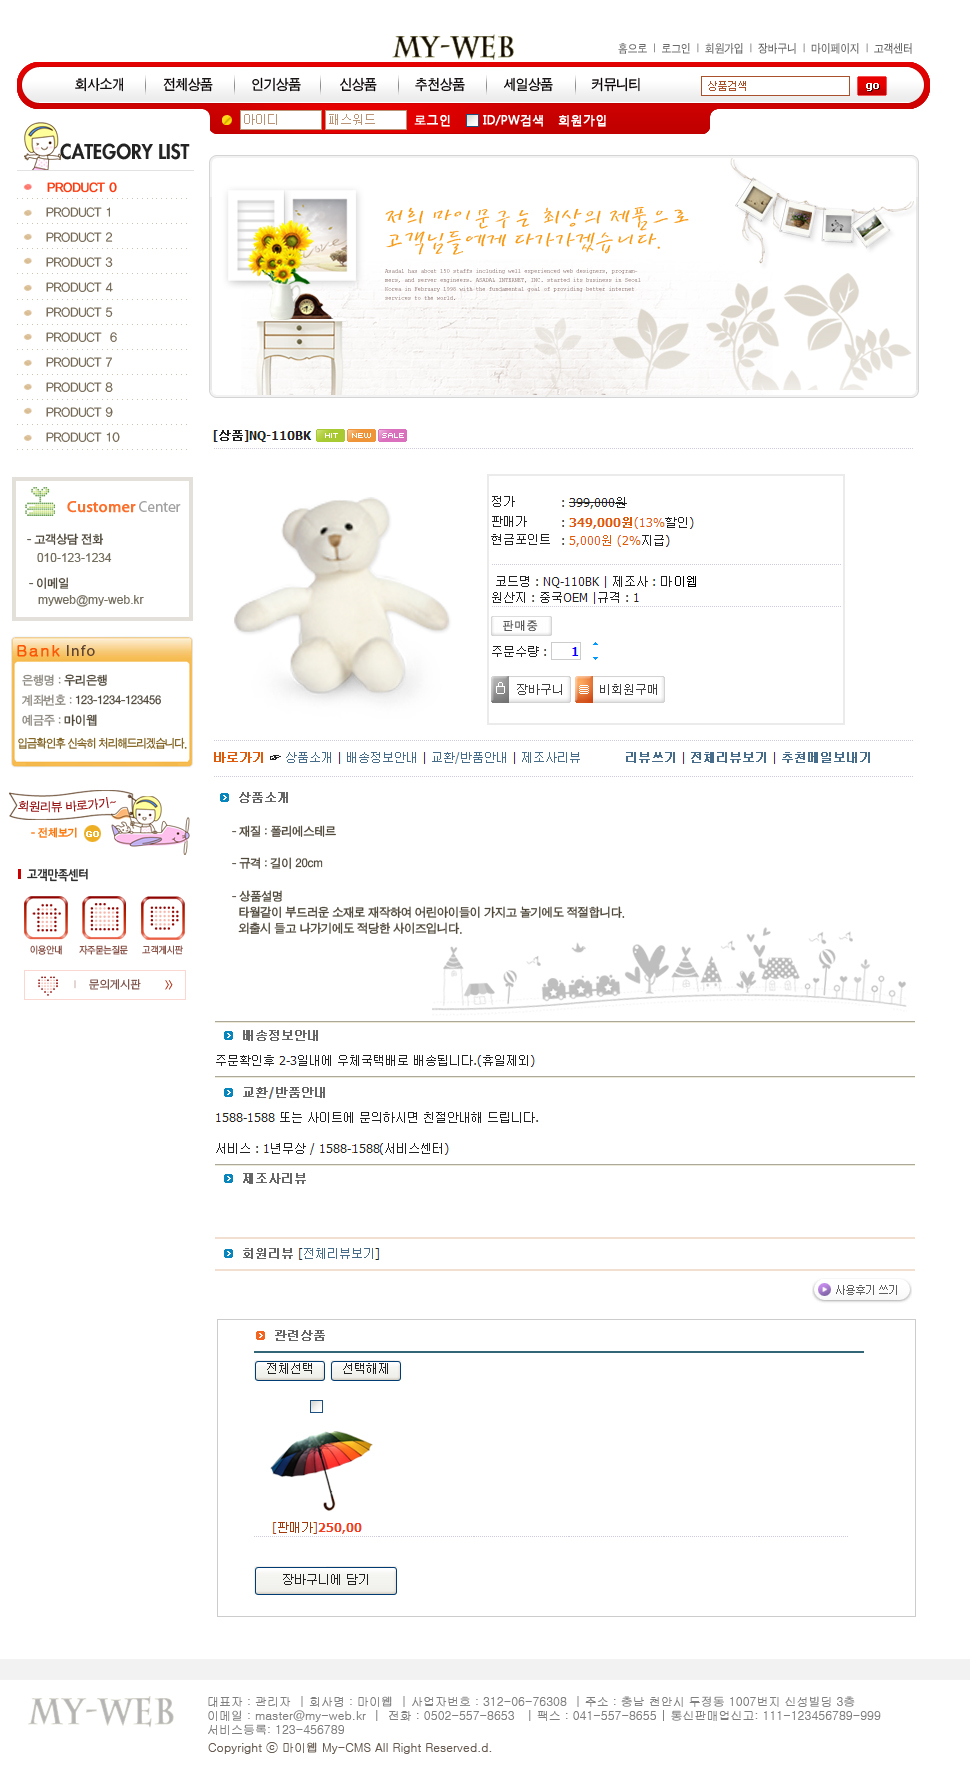Open the 자주묻는질문 FAQ icon

coord(104,918)
